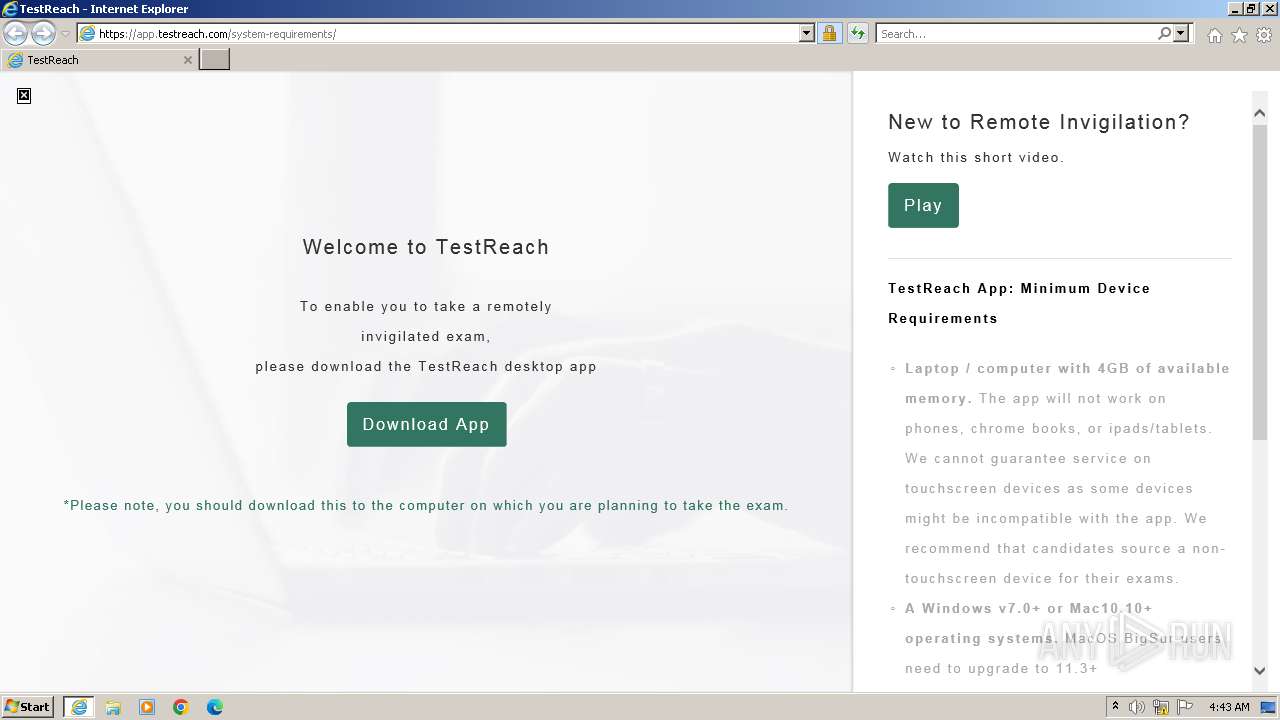1280x720 pixels.
Task: Click the Refresh page icon
Action: pyautogui.click(x=857, y=34)
